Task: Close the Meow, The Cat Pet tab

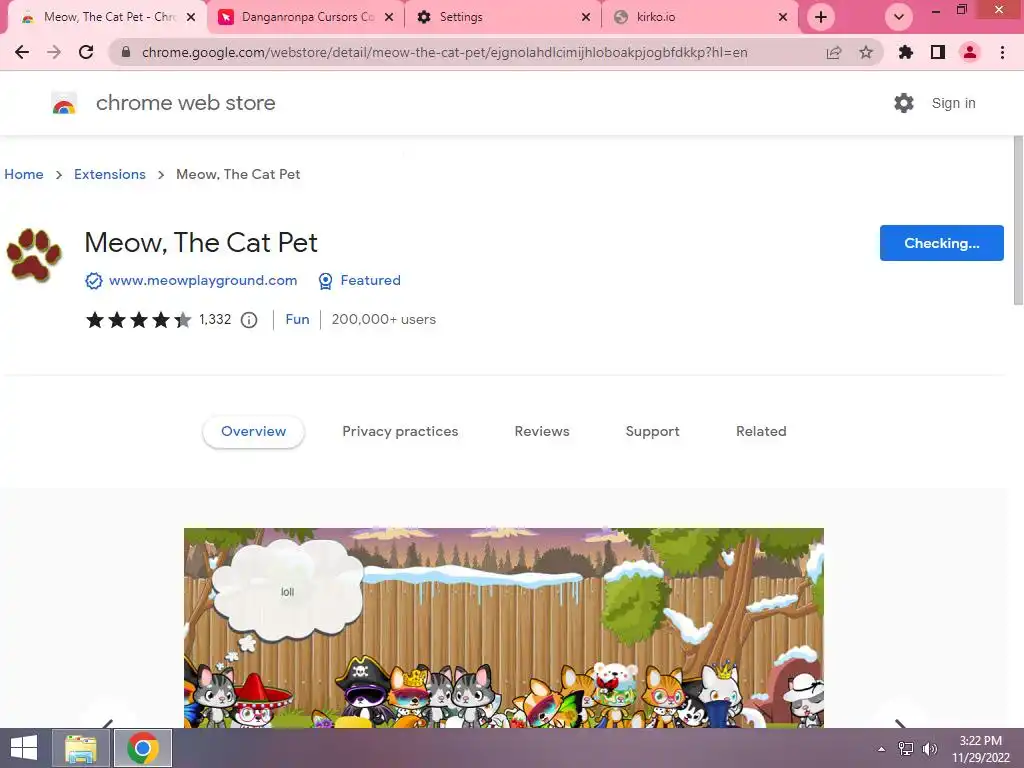Action: point(191,17)
